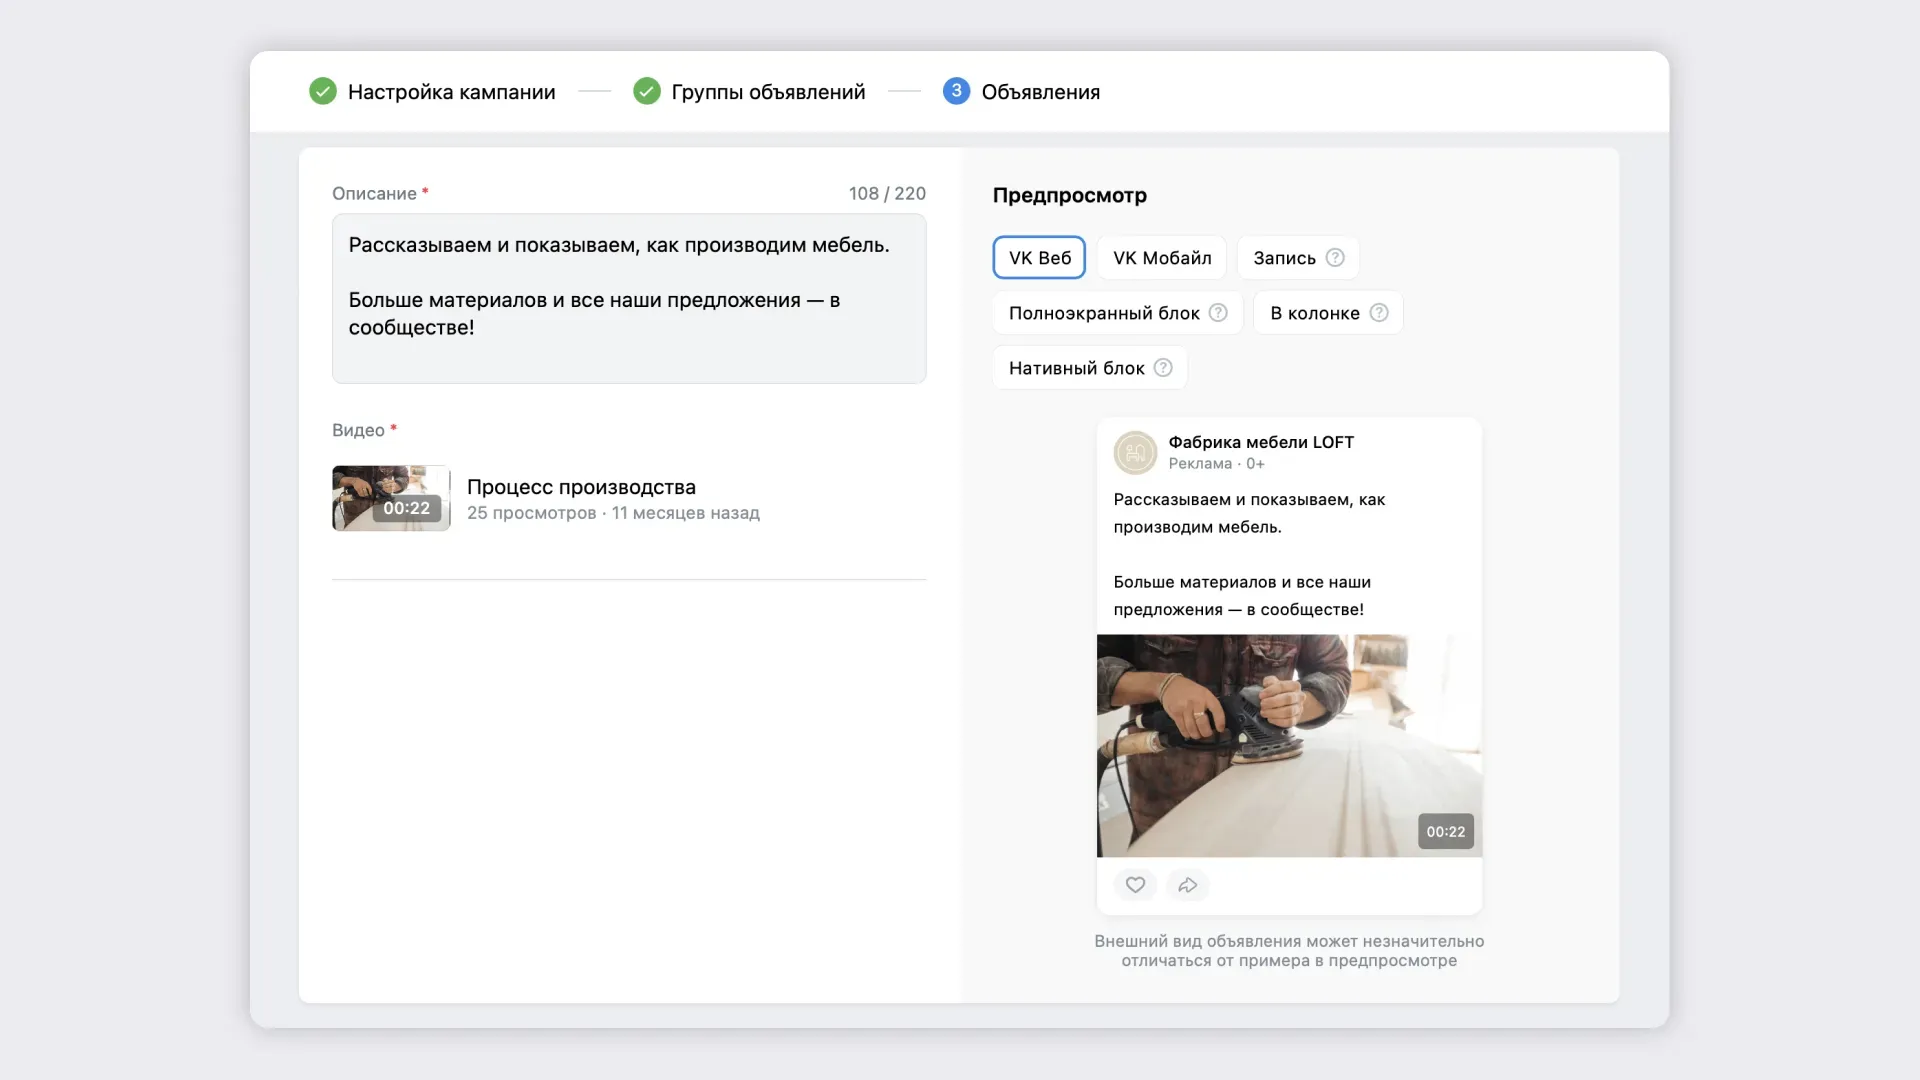Click the Процесс производства video title
The height and width of the screenshot is (1080, 1920).
tap(581, 487)
